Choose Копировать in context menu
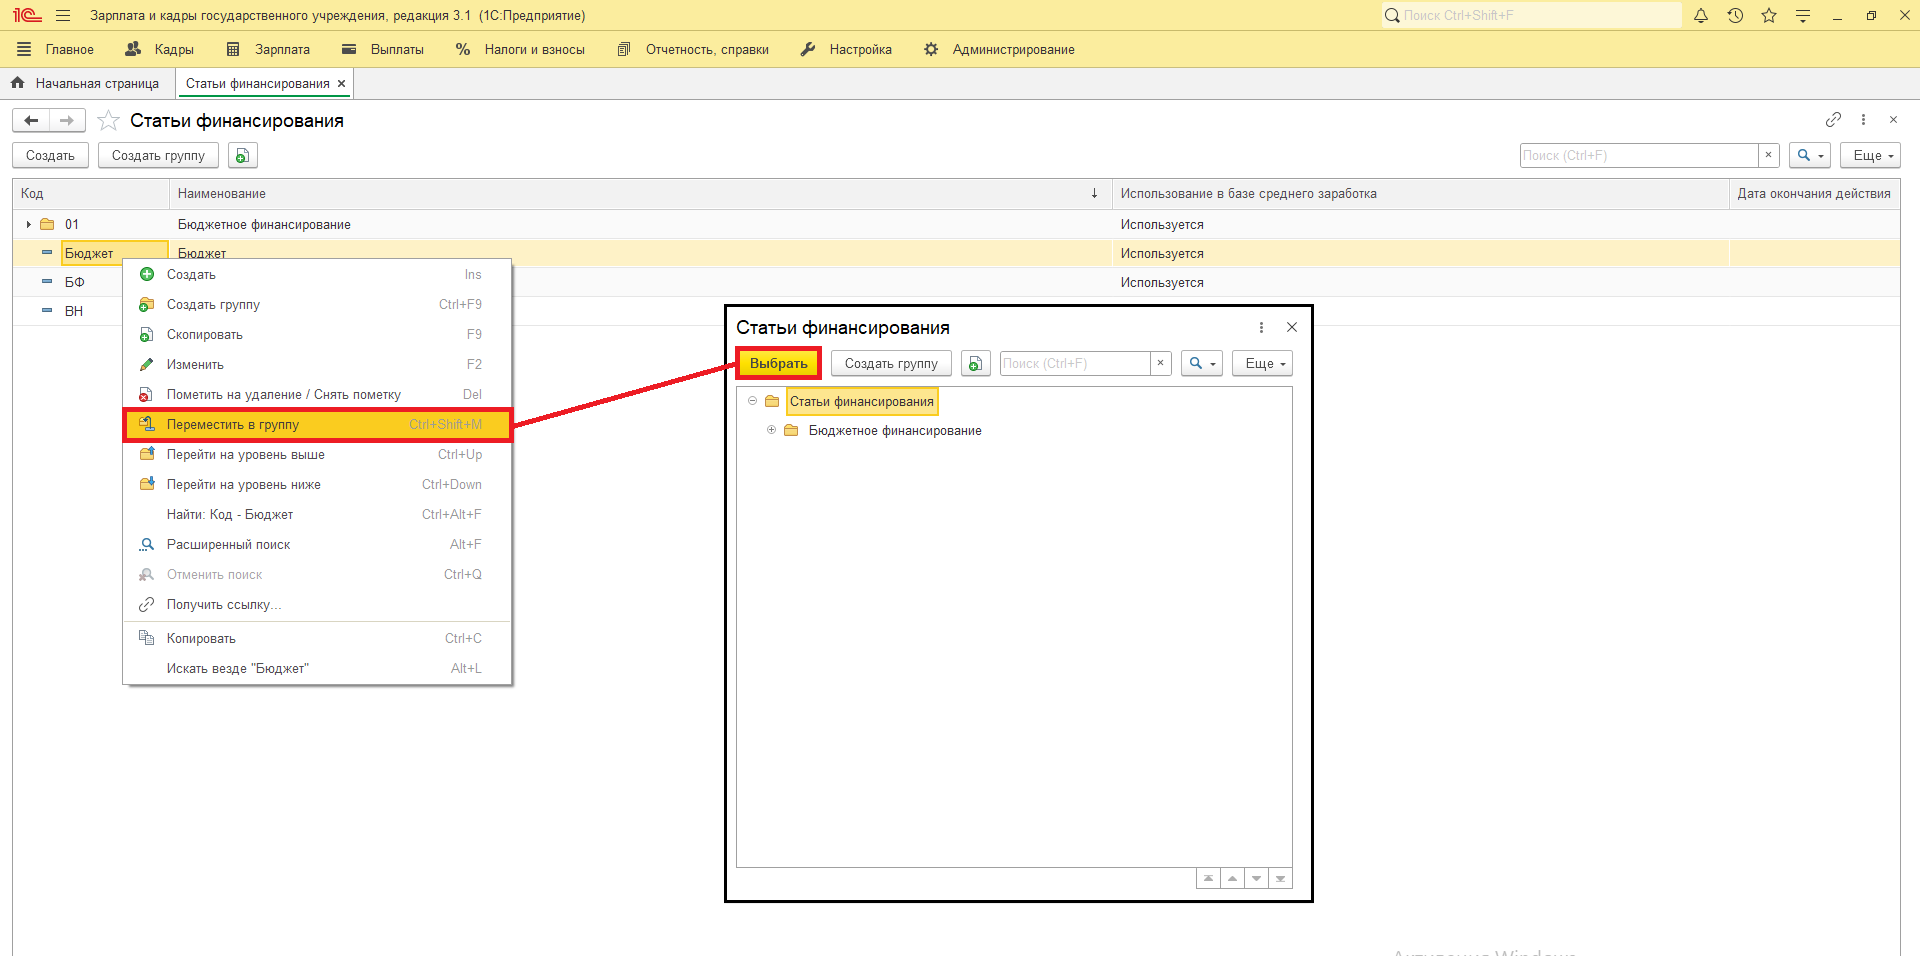The width and height of the screenshot is (1920, 956). pyautogui.click(x=318, y=638)
